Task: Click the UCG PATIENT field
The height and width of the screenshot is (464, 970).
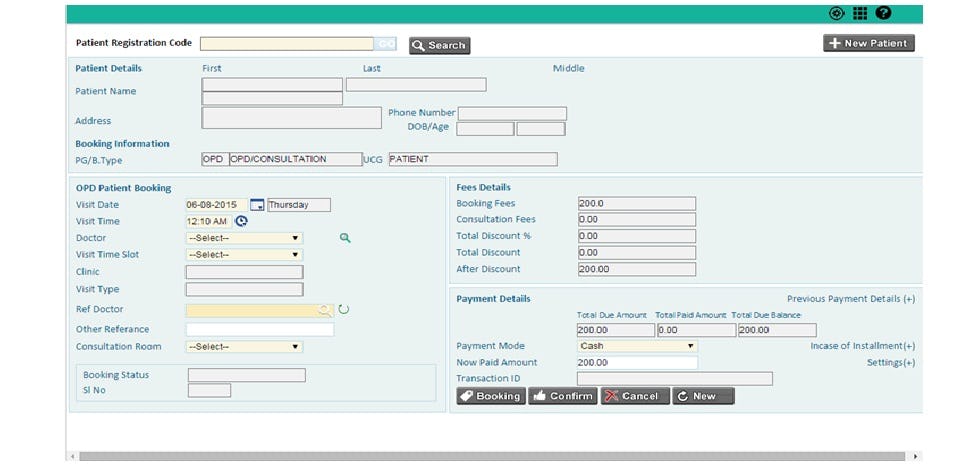Action: 473,159
